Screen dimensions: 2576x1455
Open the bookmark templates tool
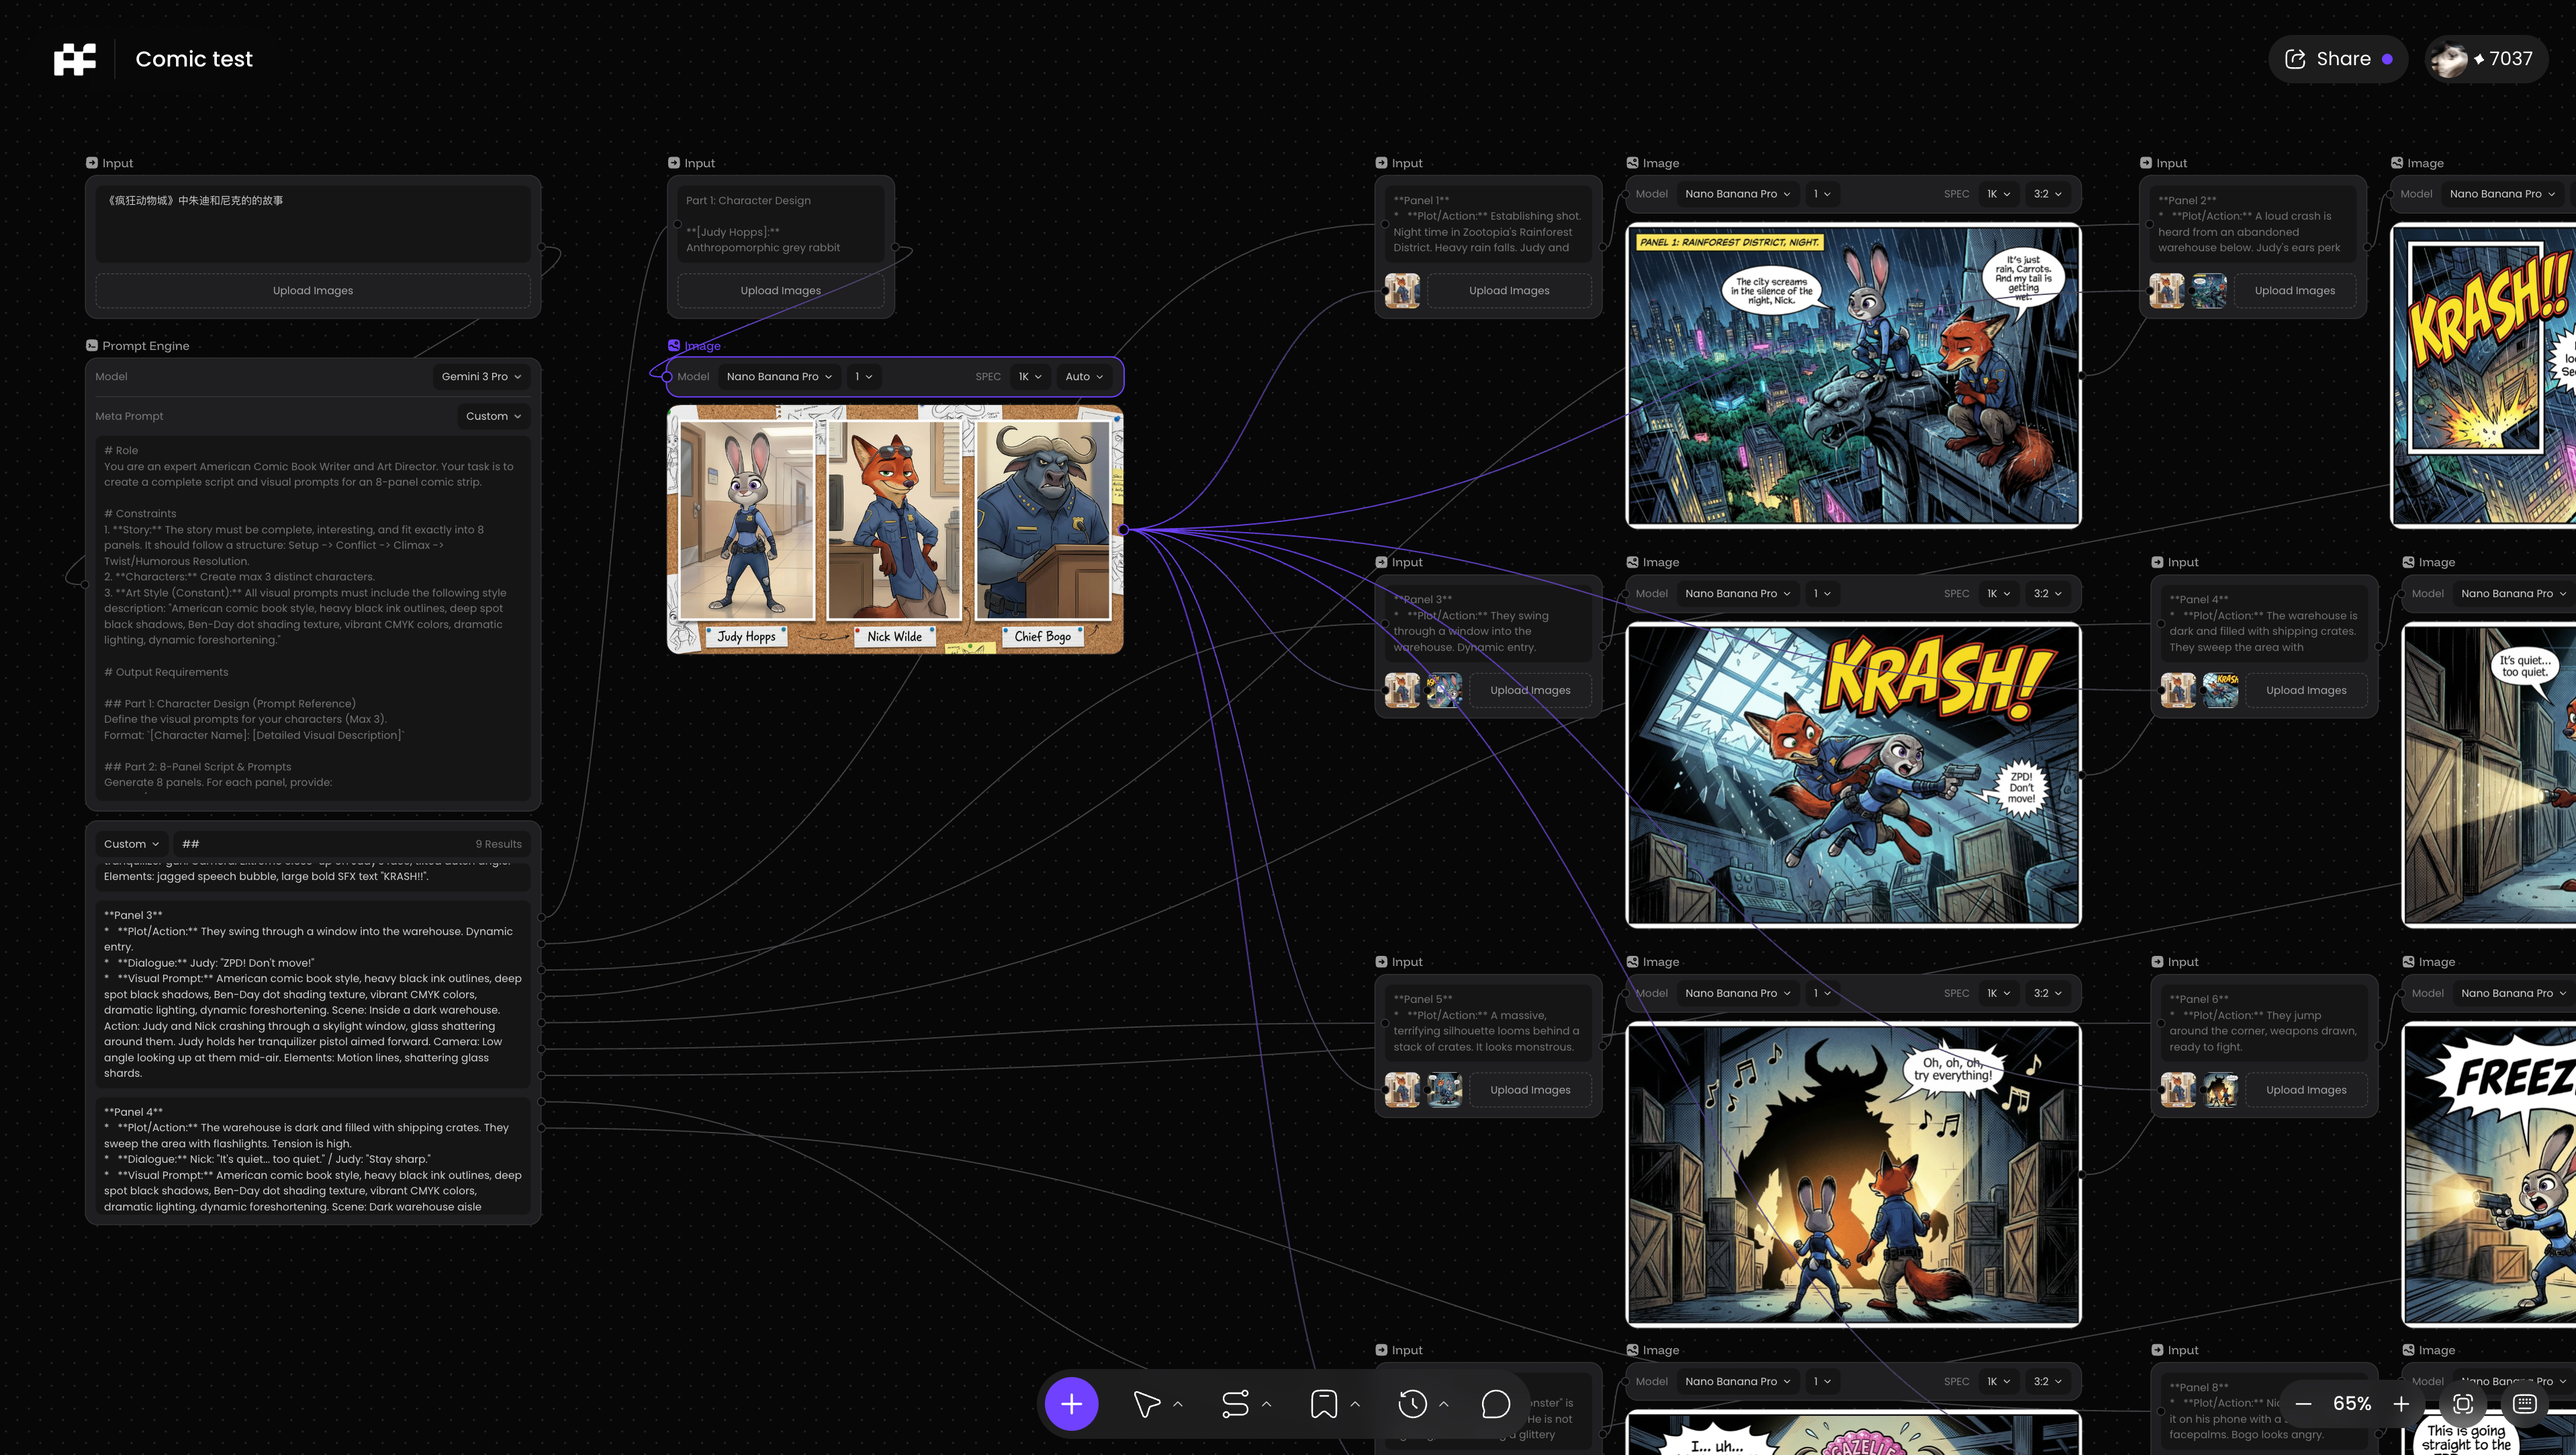tap(1323, 1404)
